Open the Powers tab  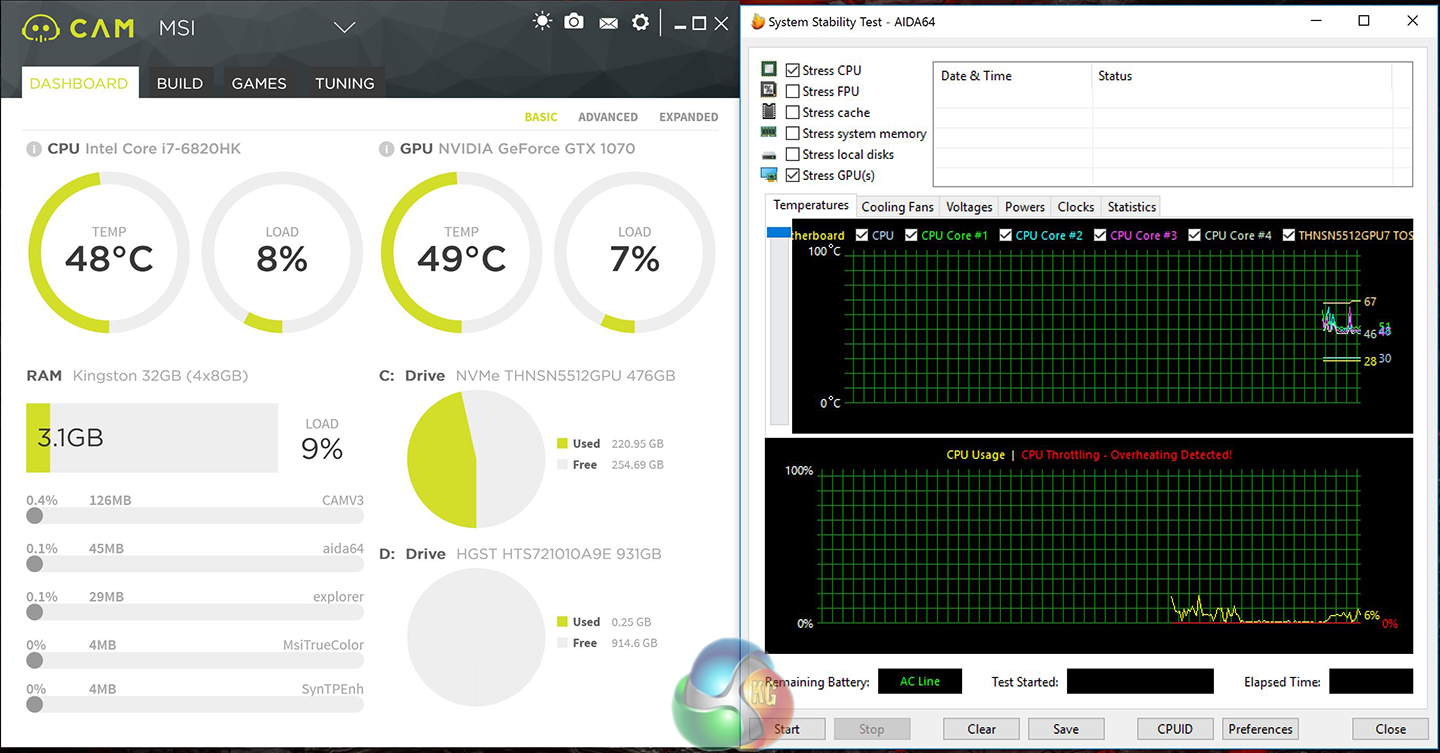[x=1025, y=207]
